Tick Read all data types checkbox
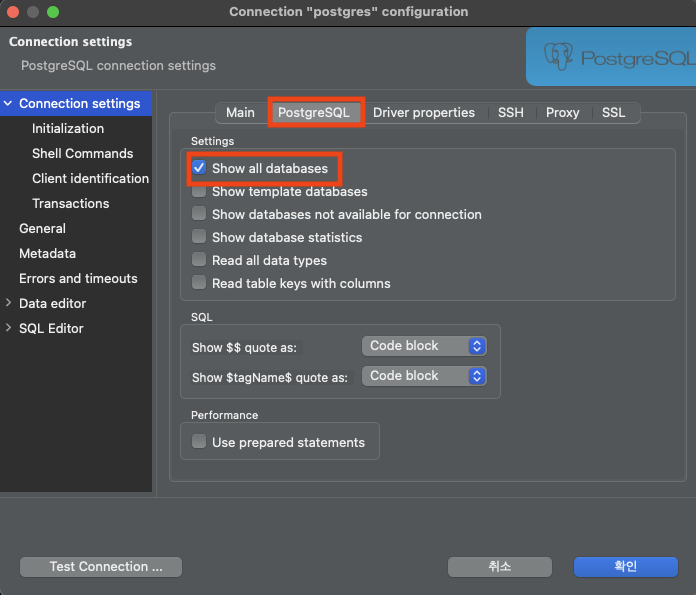 [199, 260]
